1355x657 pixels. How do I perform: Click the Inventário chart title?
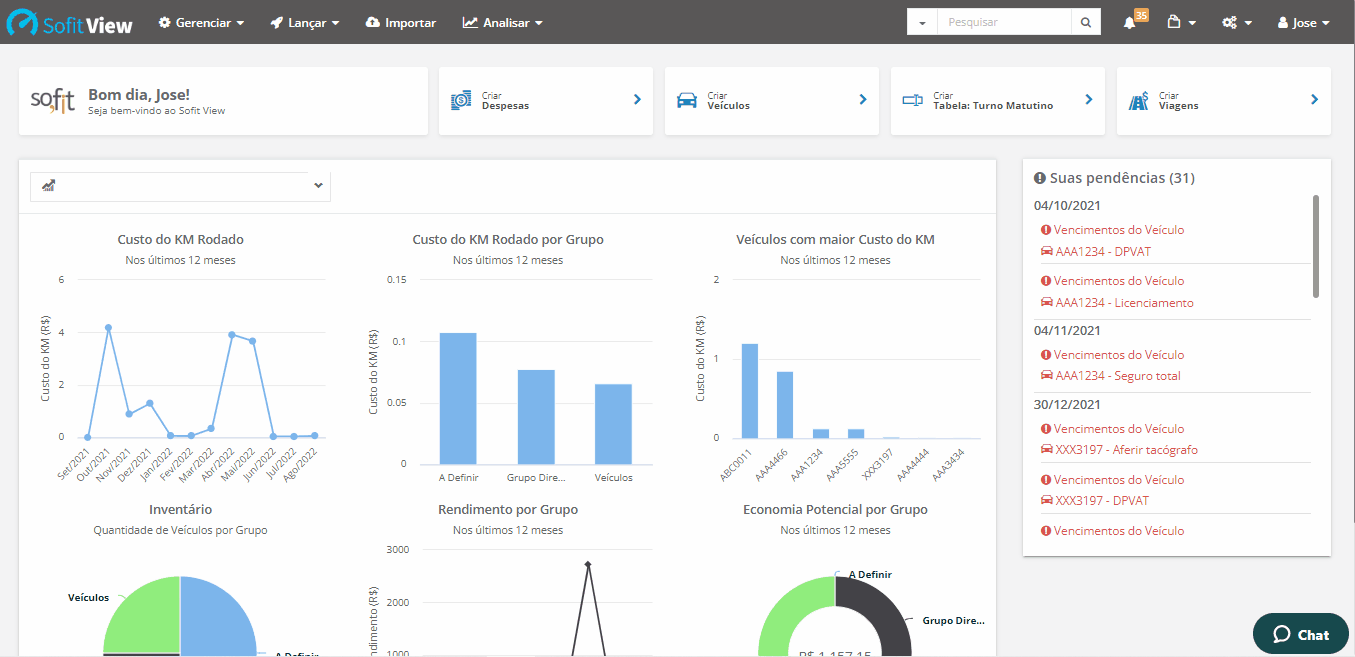(180, 510)
